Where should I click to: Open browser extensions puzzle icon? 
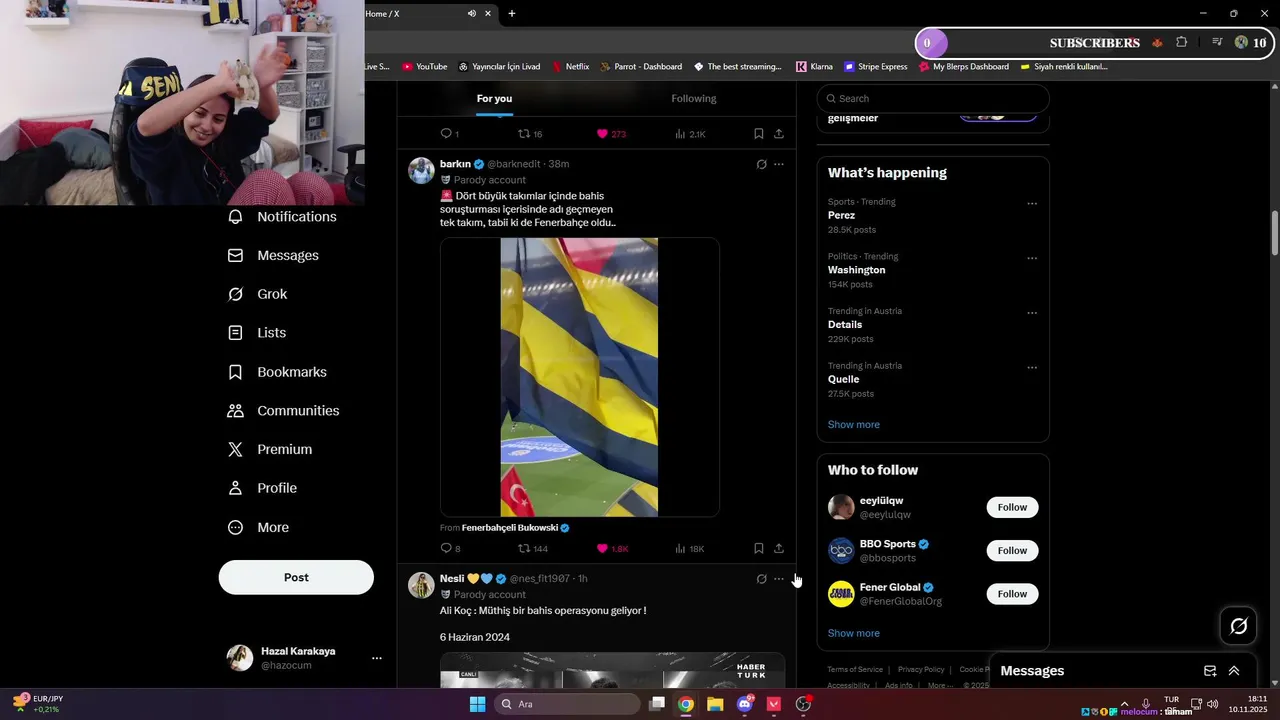click(x=1182, y=43)
